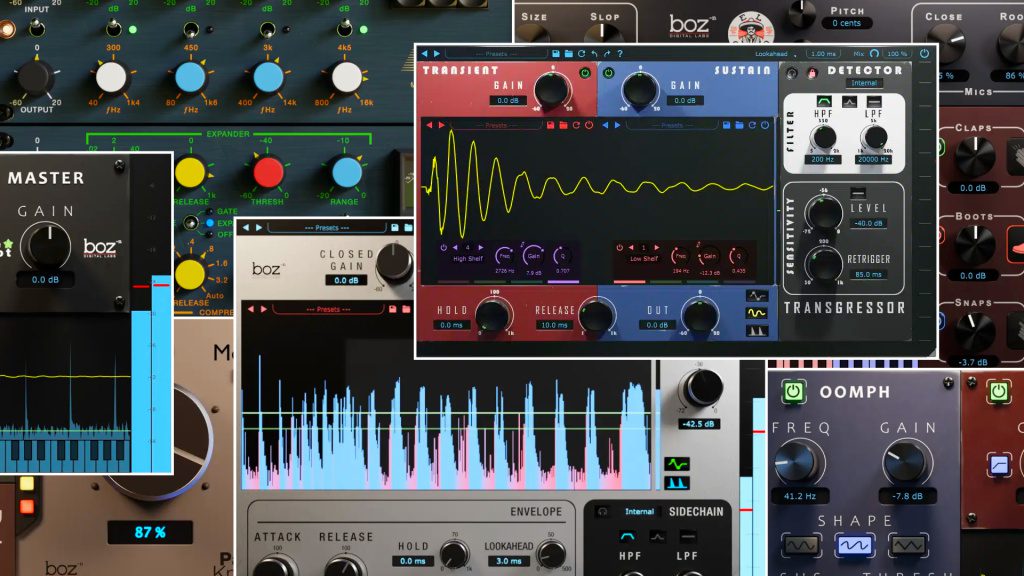
Task: Select the middle blue Shape waveform button in Oomph
Action: [x=855, y=546]
